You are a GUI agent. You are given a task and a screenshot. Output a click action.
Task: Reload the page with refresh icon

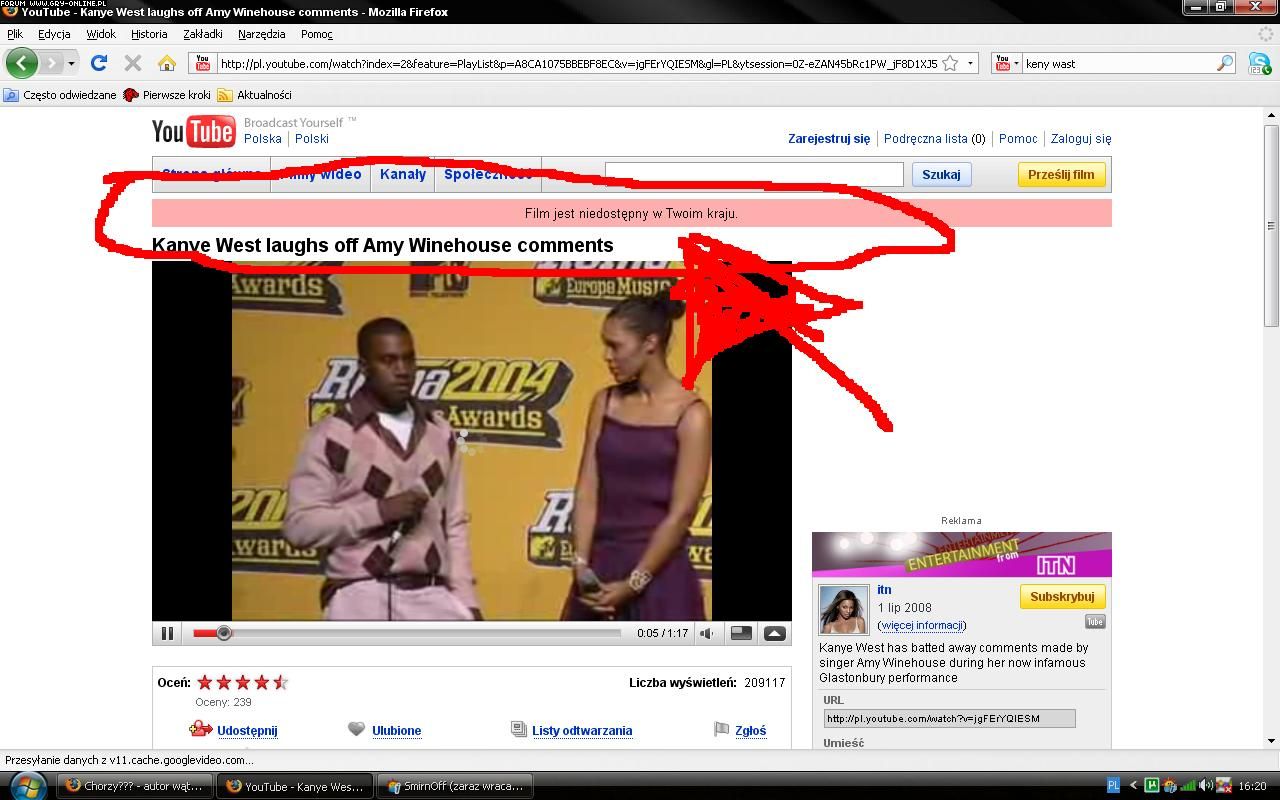point(98,63)
